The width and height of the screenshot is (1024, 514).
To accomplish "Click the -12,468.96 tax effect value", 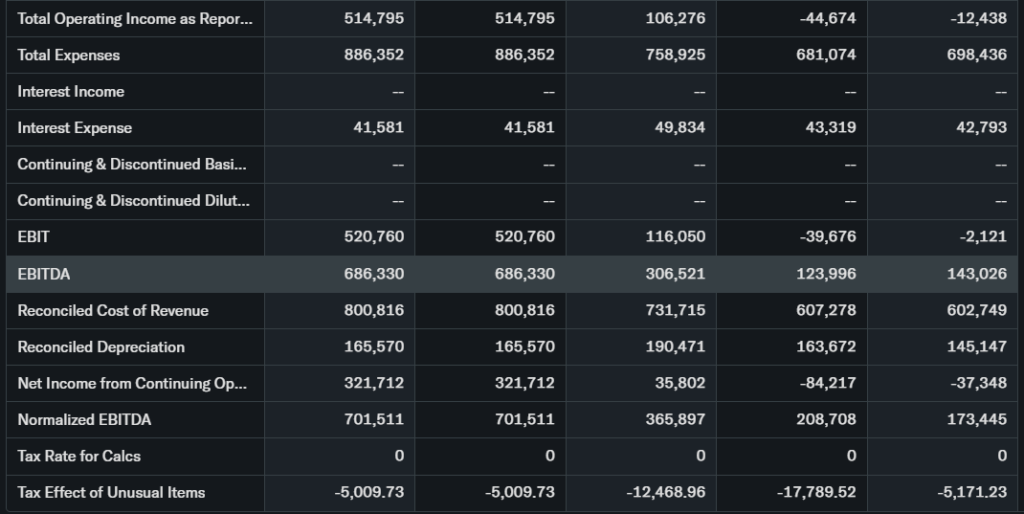I will pos(663,492).
